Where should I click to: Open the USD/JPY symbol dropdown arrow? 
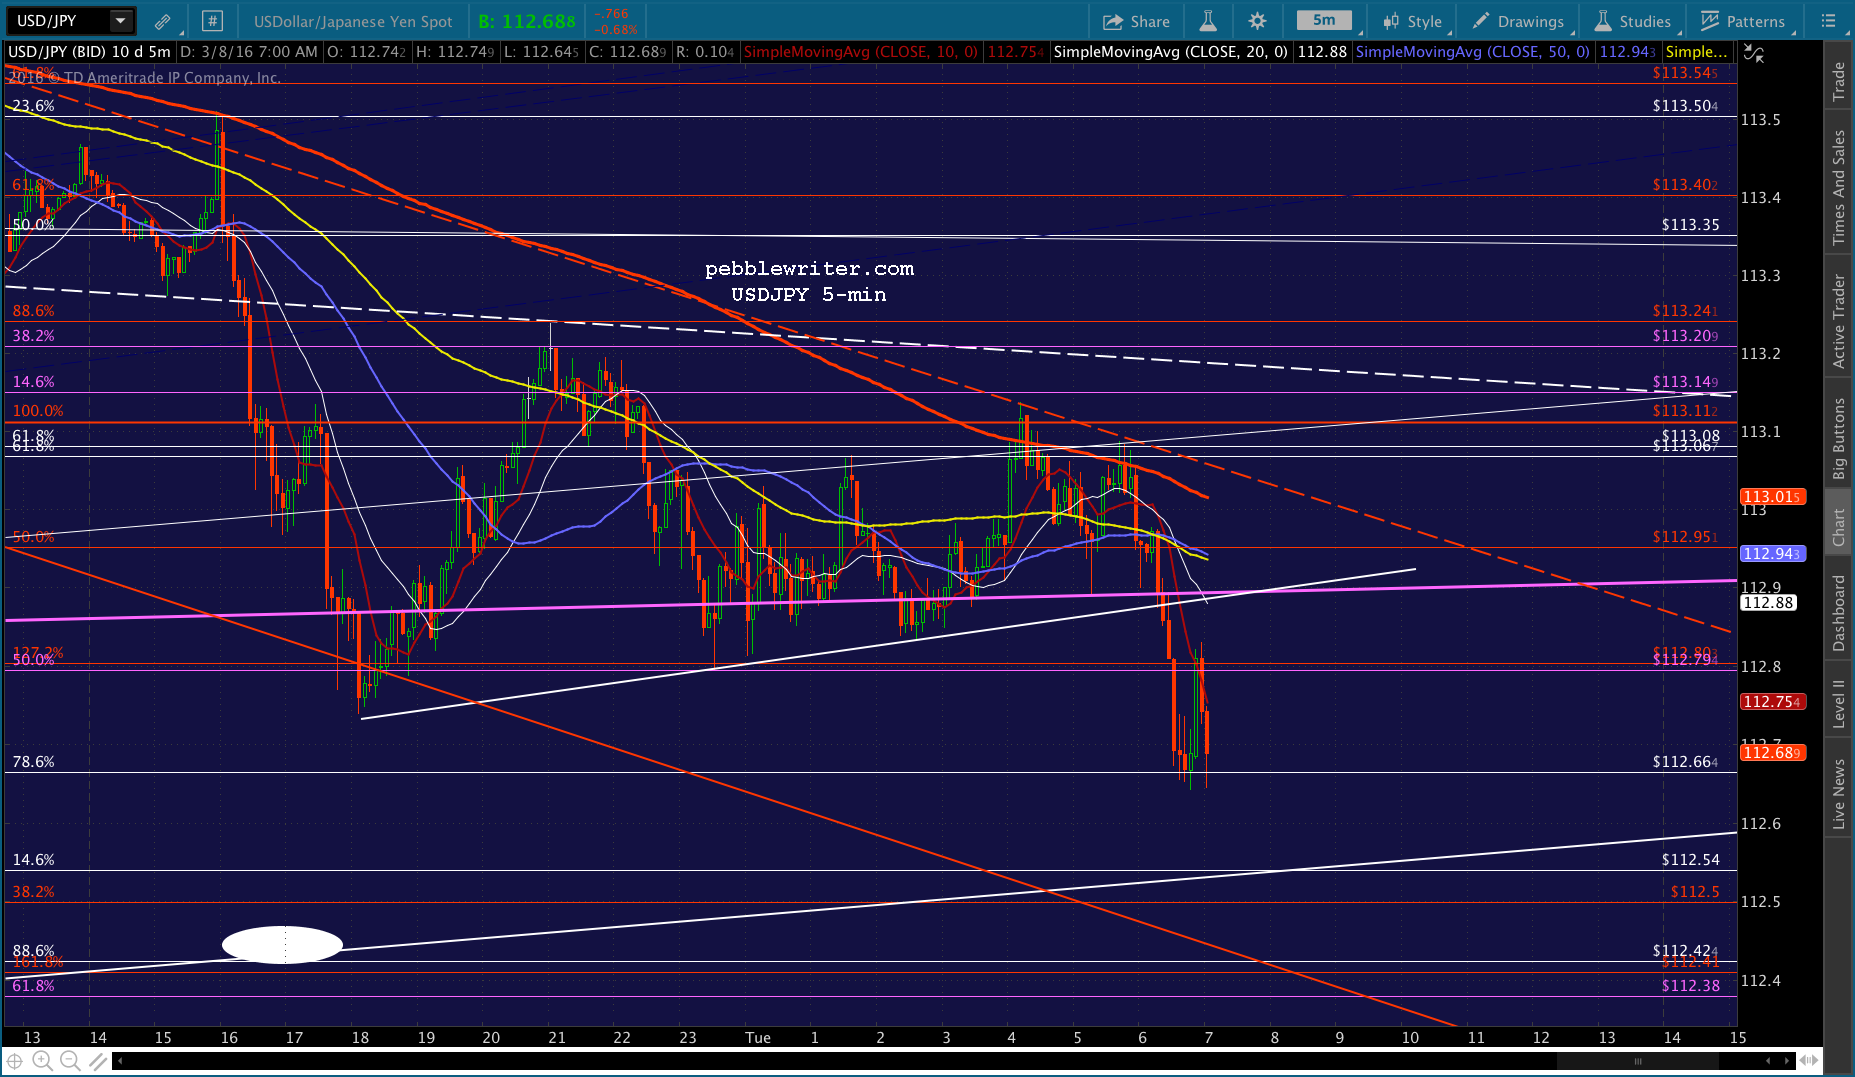coord(120,21)
